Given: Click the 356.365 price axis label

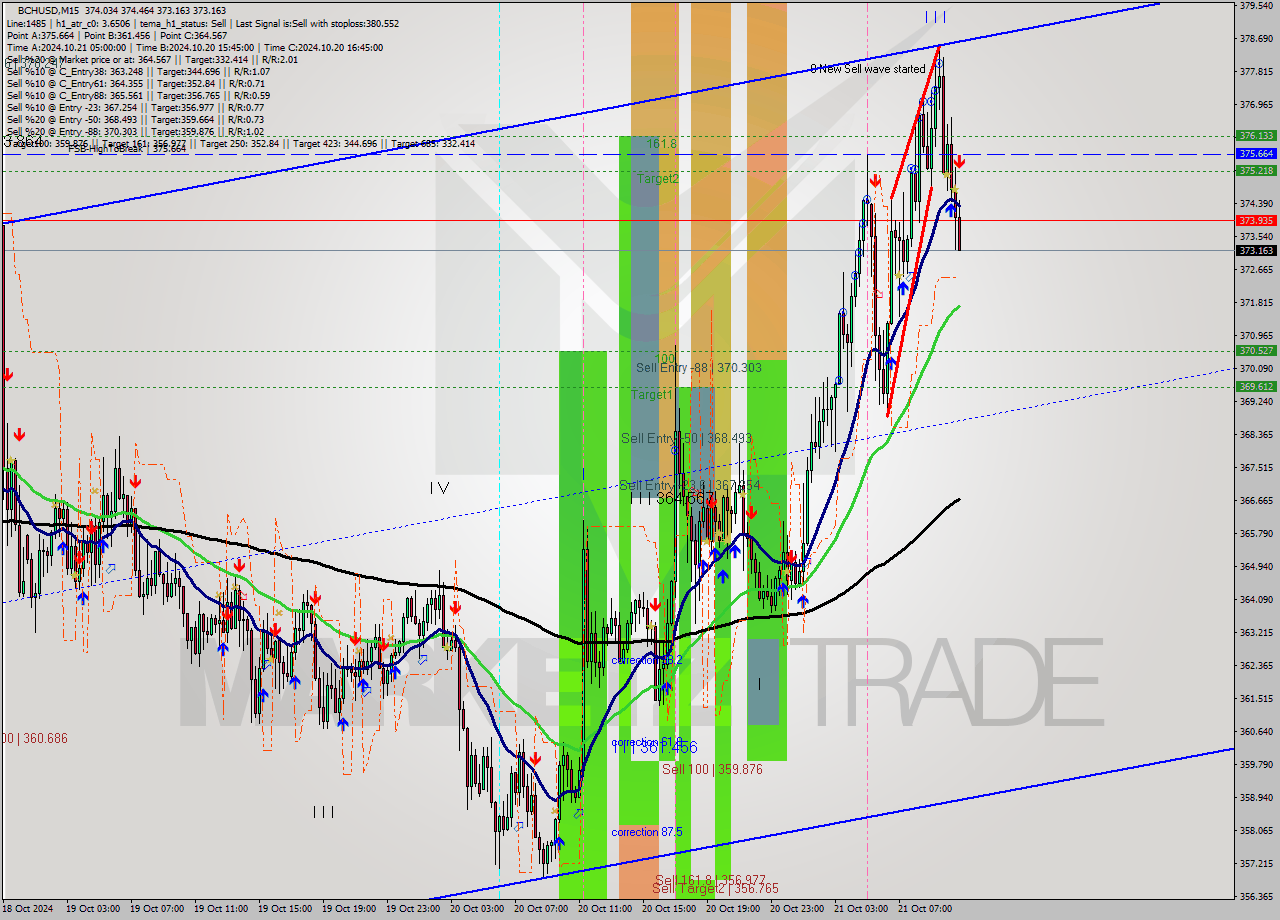Looking at the screenshot, I should click(x=1256, y=897).
